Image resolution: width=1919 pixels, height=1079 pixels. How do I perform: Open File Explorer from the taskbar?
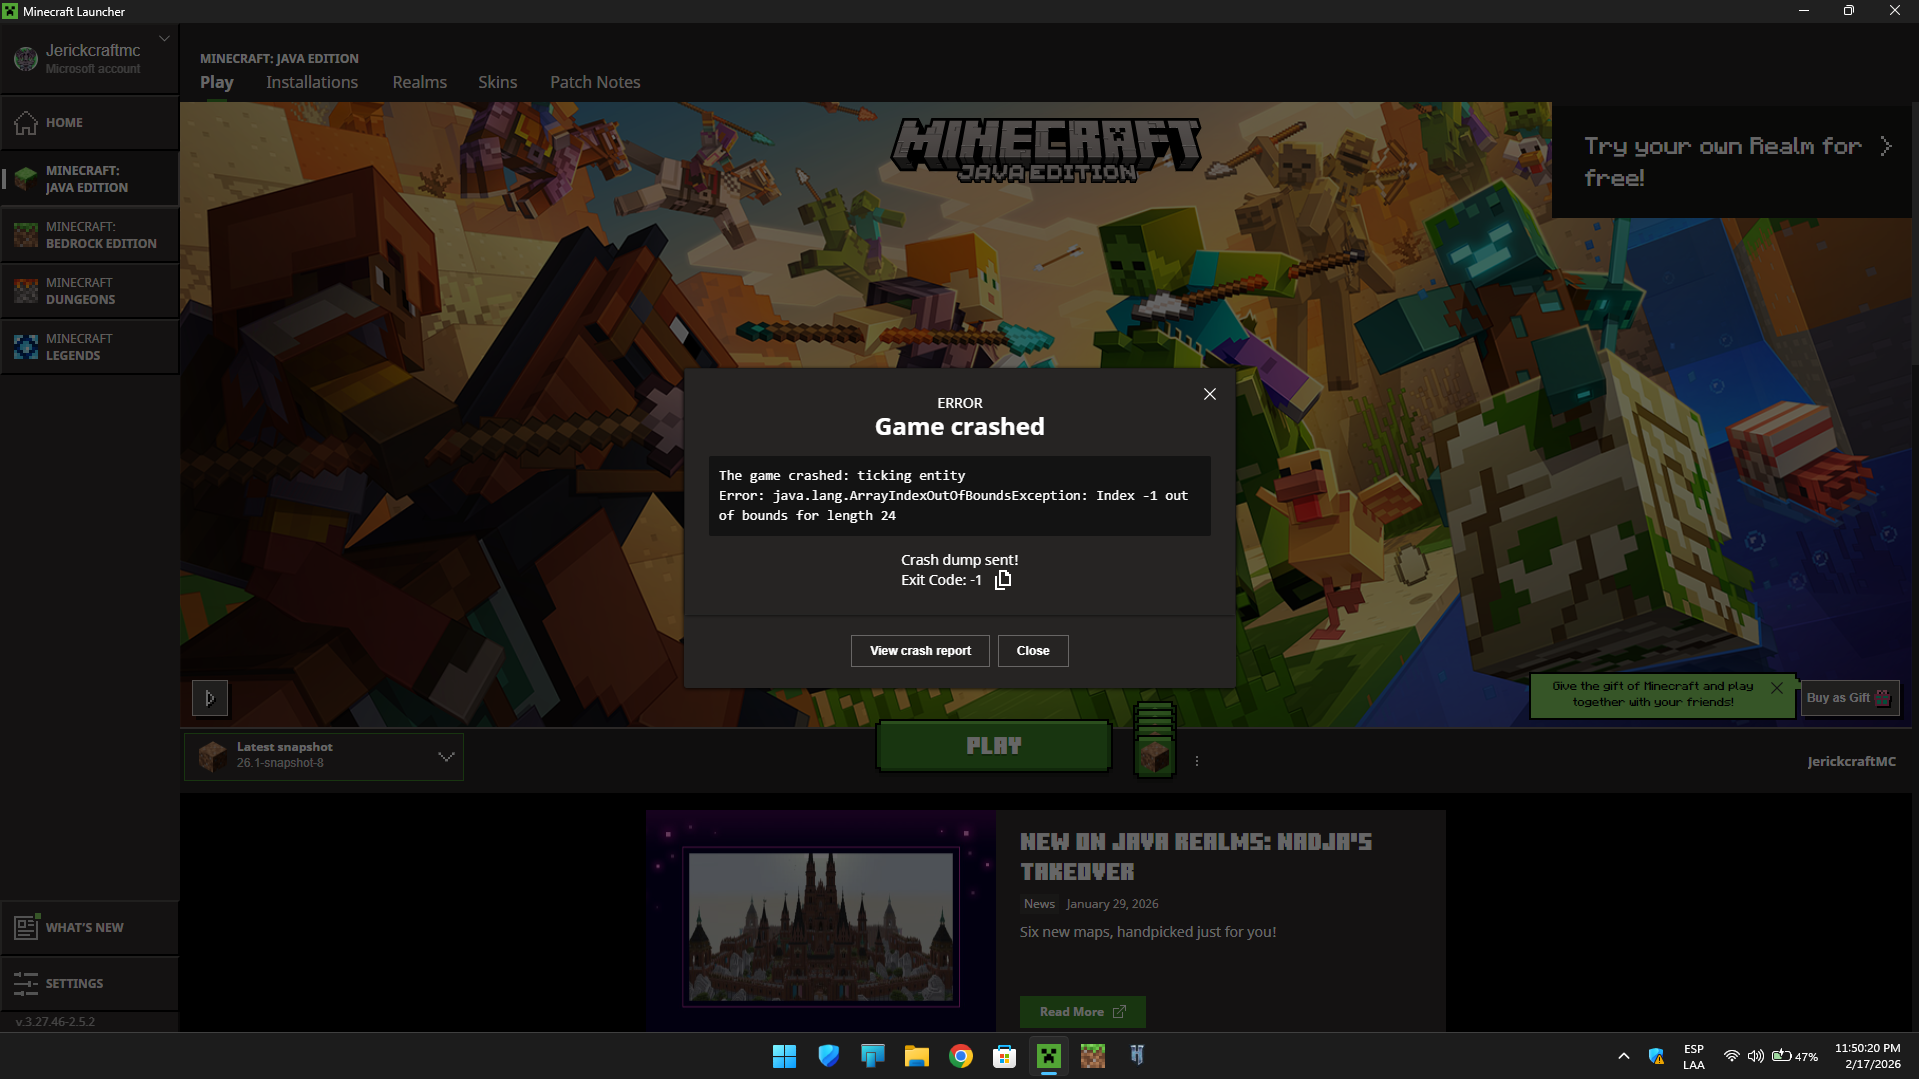click(x=917, y=1056)
